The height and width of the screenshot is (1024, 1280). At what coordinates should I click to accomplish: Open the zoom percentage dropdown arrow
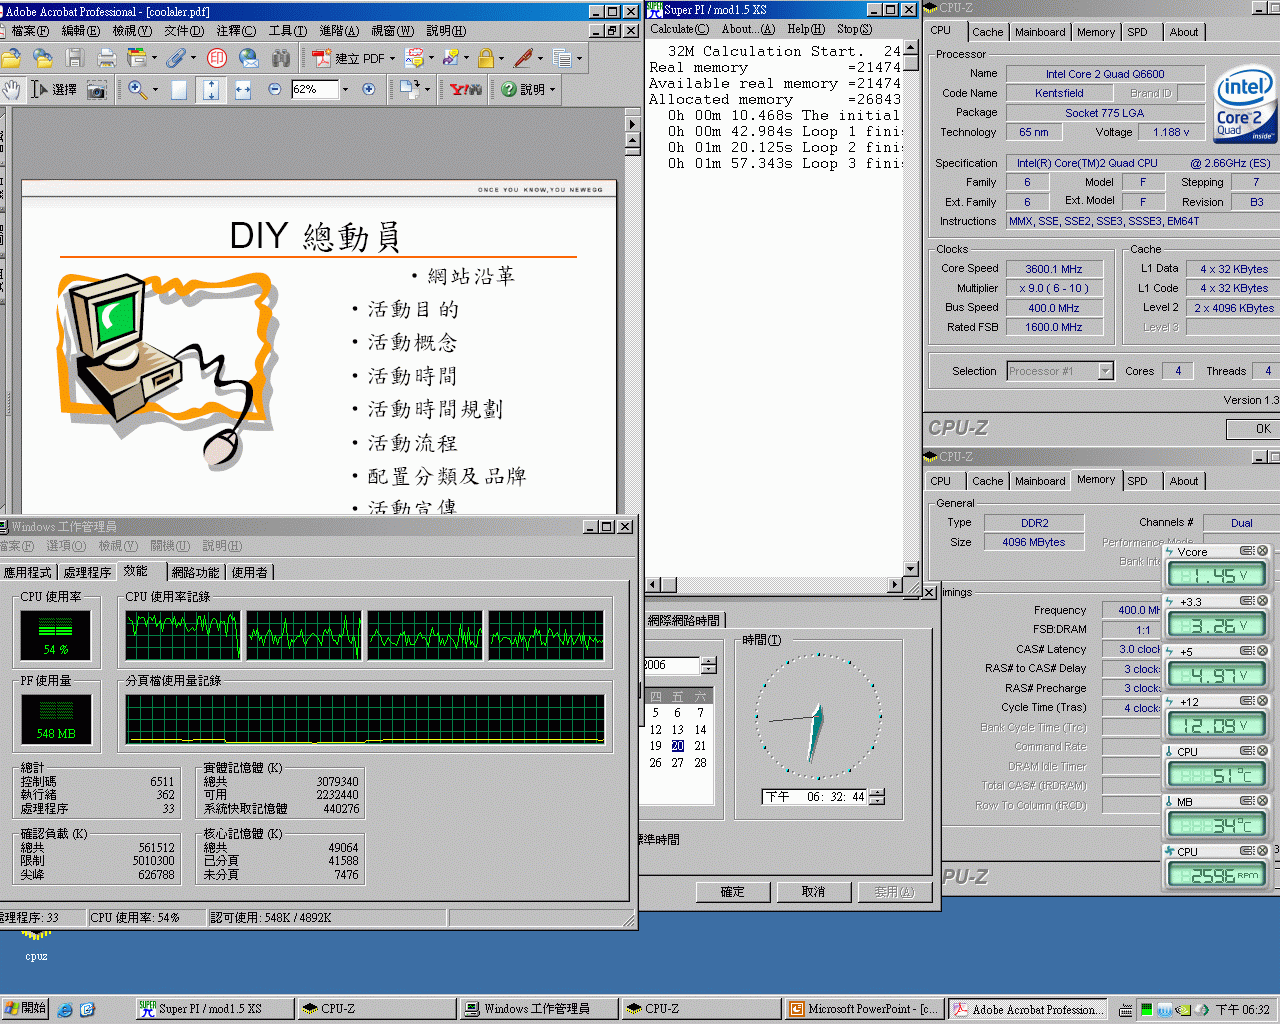click(x=346, y=89)
